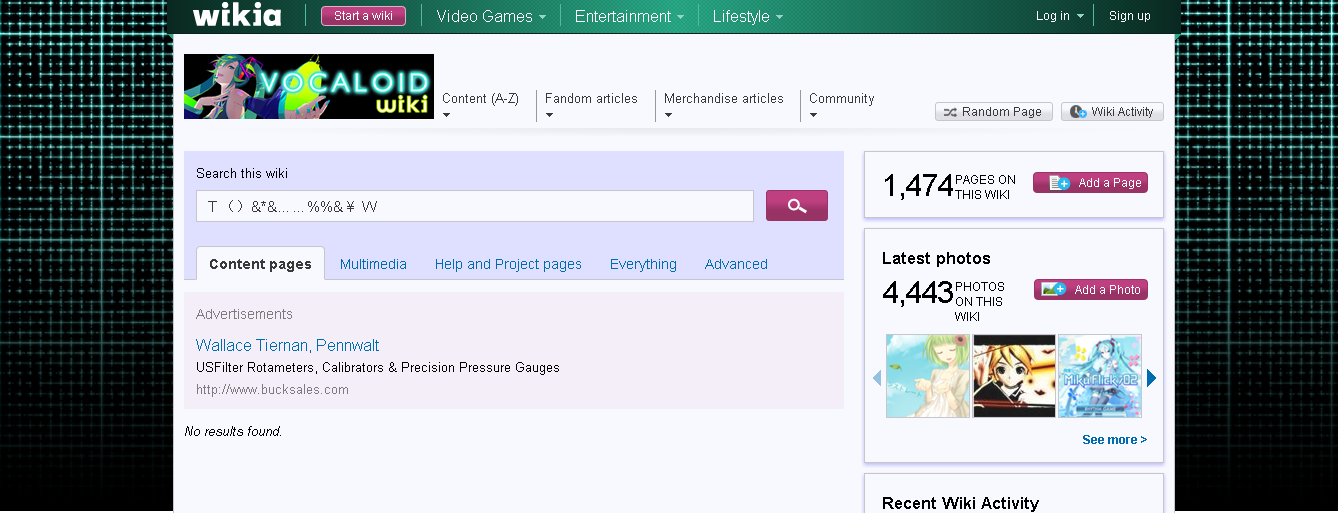Image resolution: width=1338 pixels, height=513 pixels.
Task: Open the green-haired girl photo thumbnail
Action: click(x=928, y=376)
